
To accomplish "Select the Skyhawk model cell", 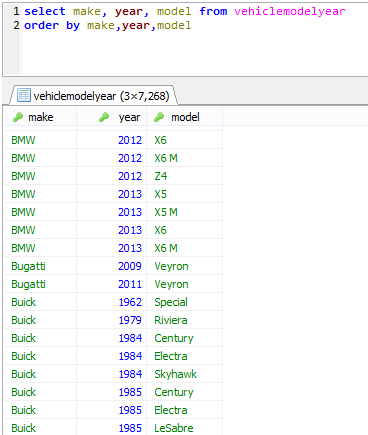I will tap(184, 374).
